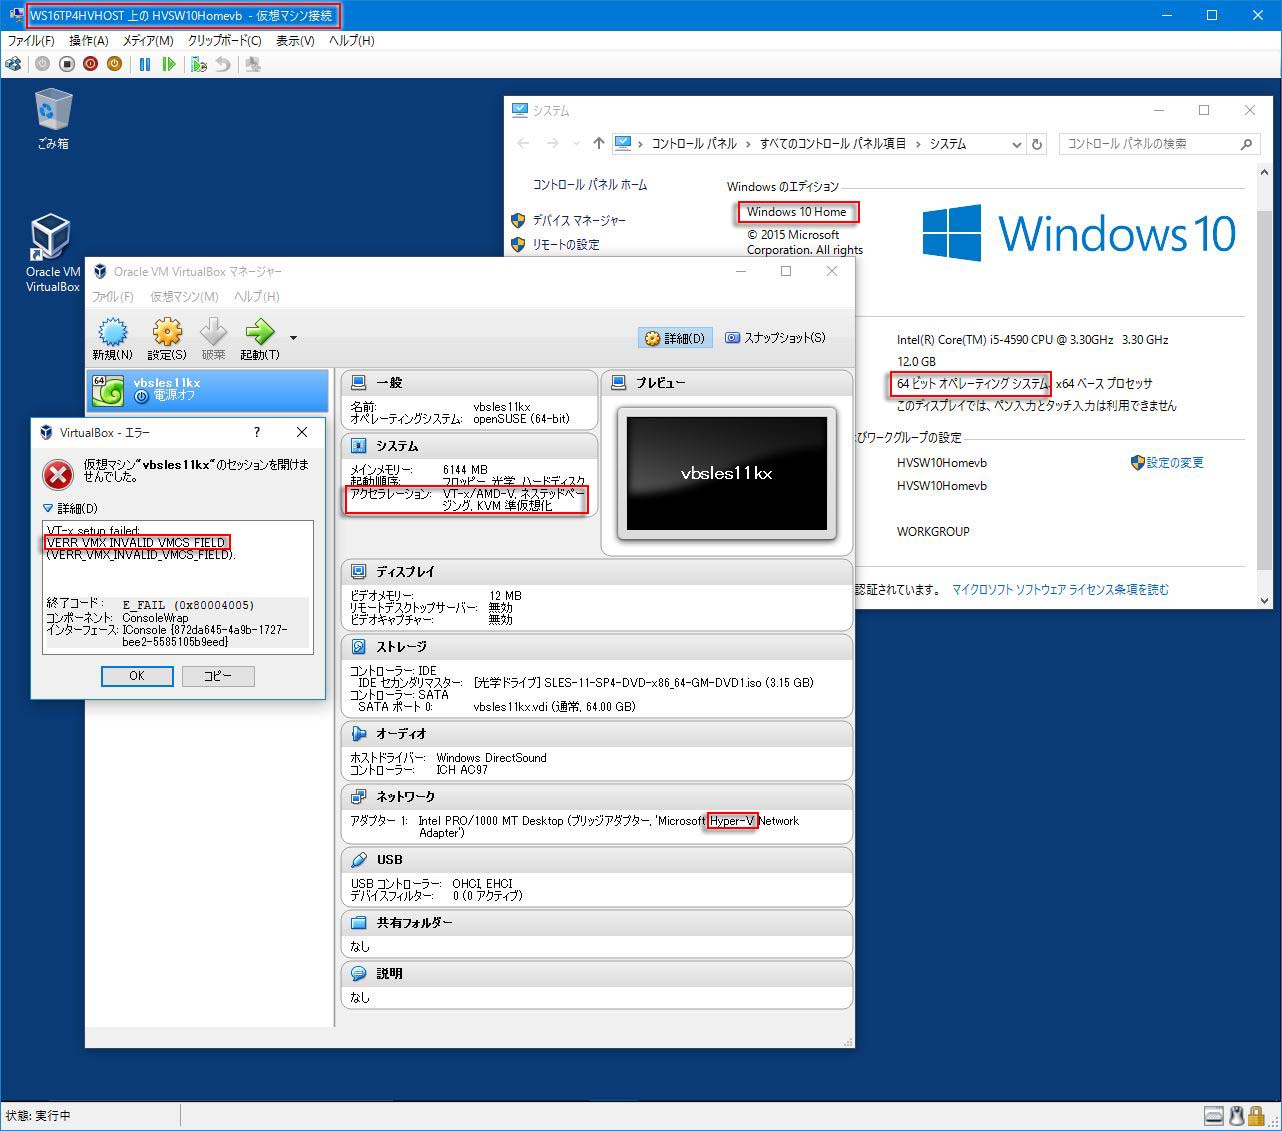Open the 操作(A) menu
The image size is (1282, 1131).
[89, 41]
